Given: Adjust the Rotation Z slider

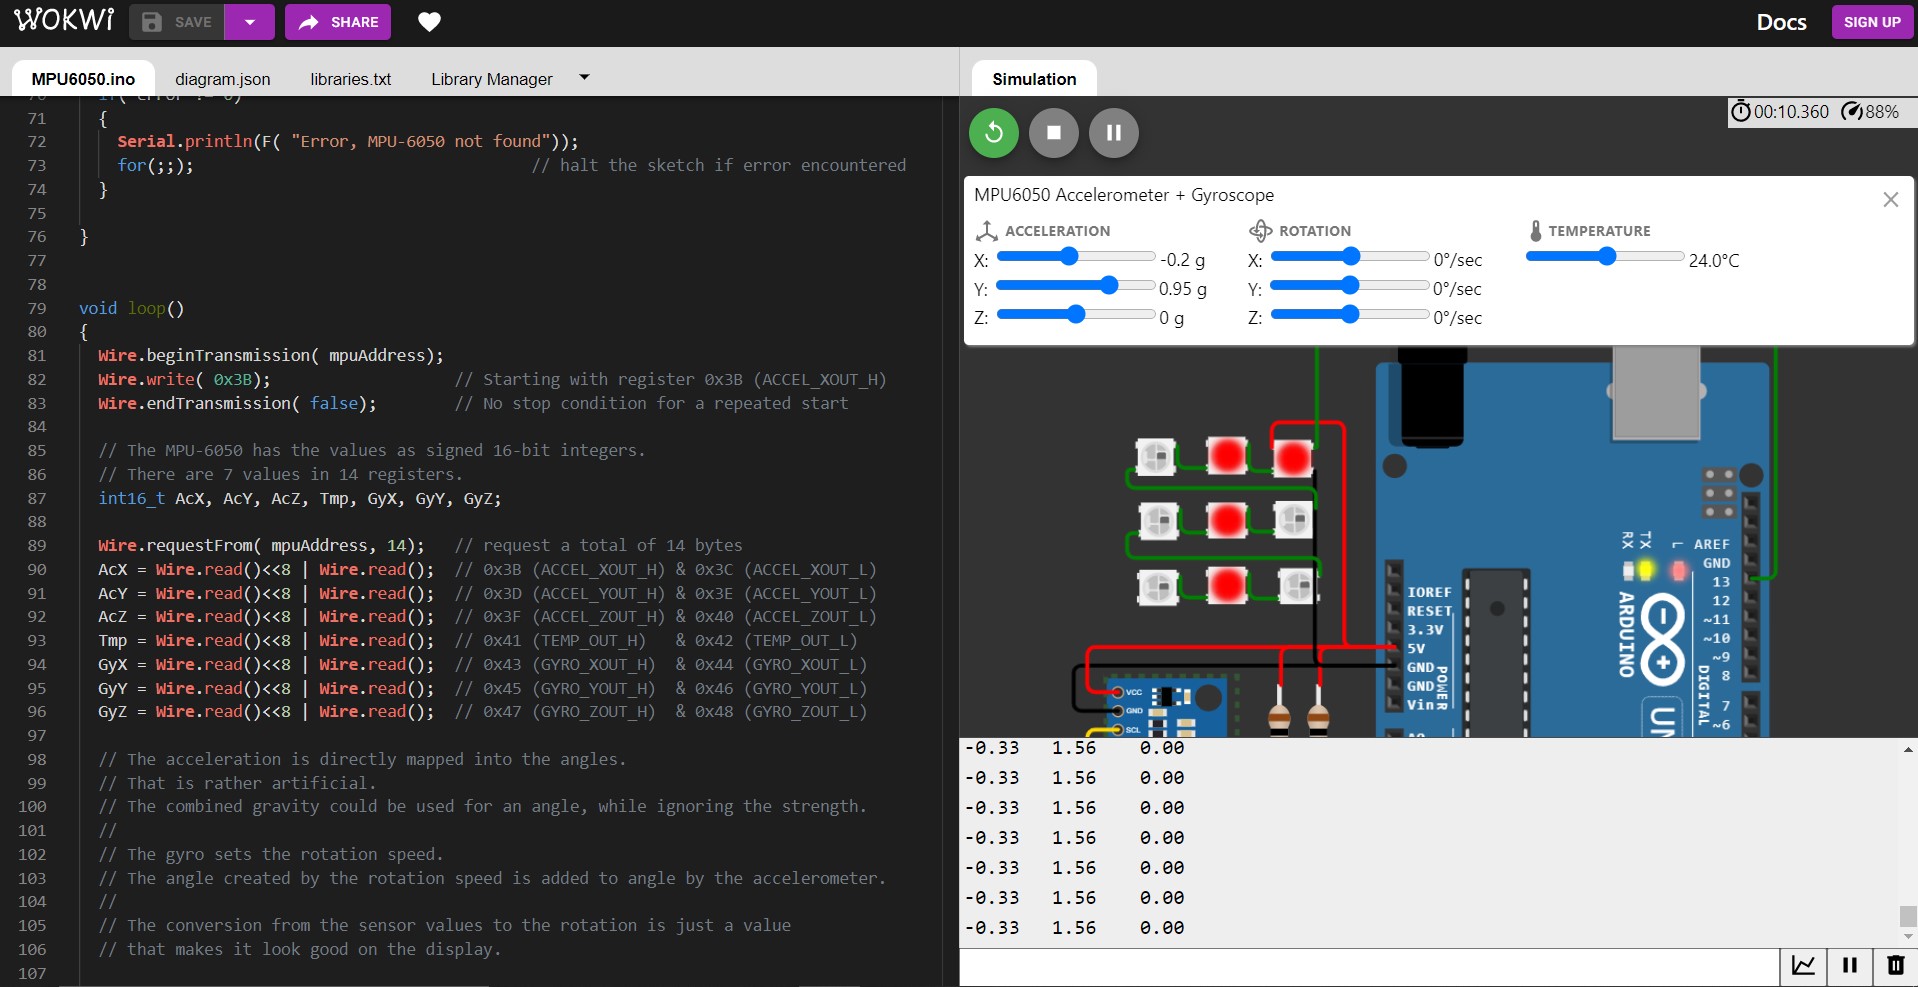Looking at the screenshot, I should (x=1349, y=315).
